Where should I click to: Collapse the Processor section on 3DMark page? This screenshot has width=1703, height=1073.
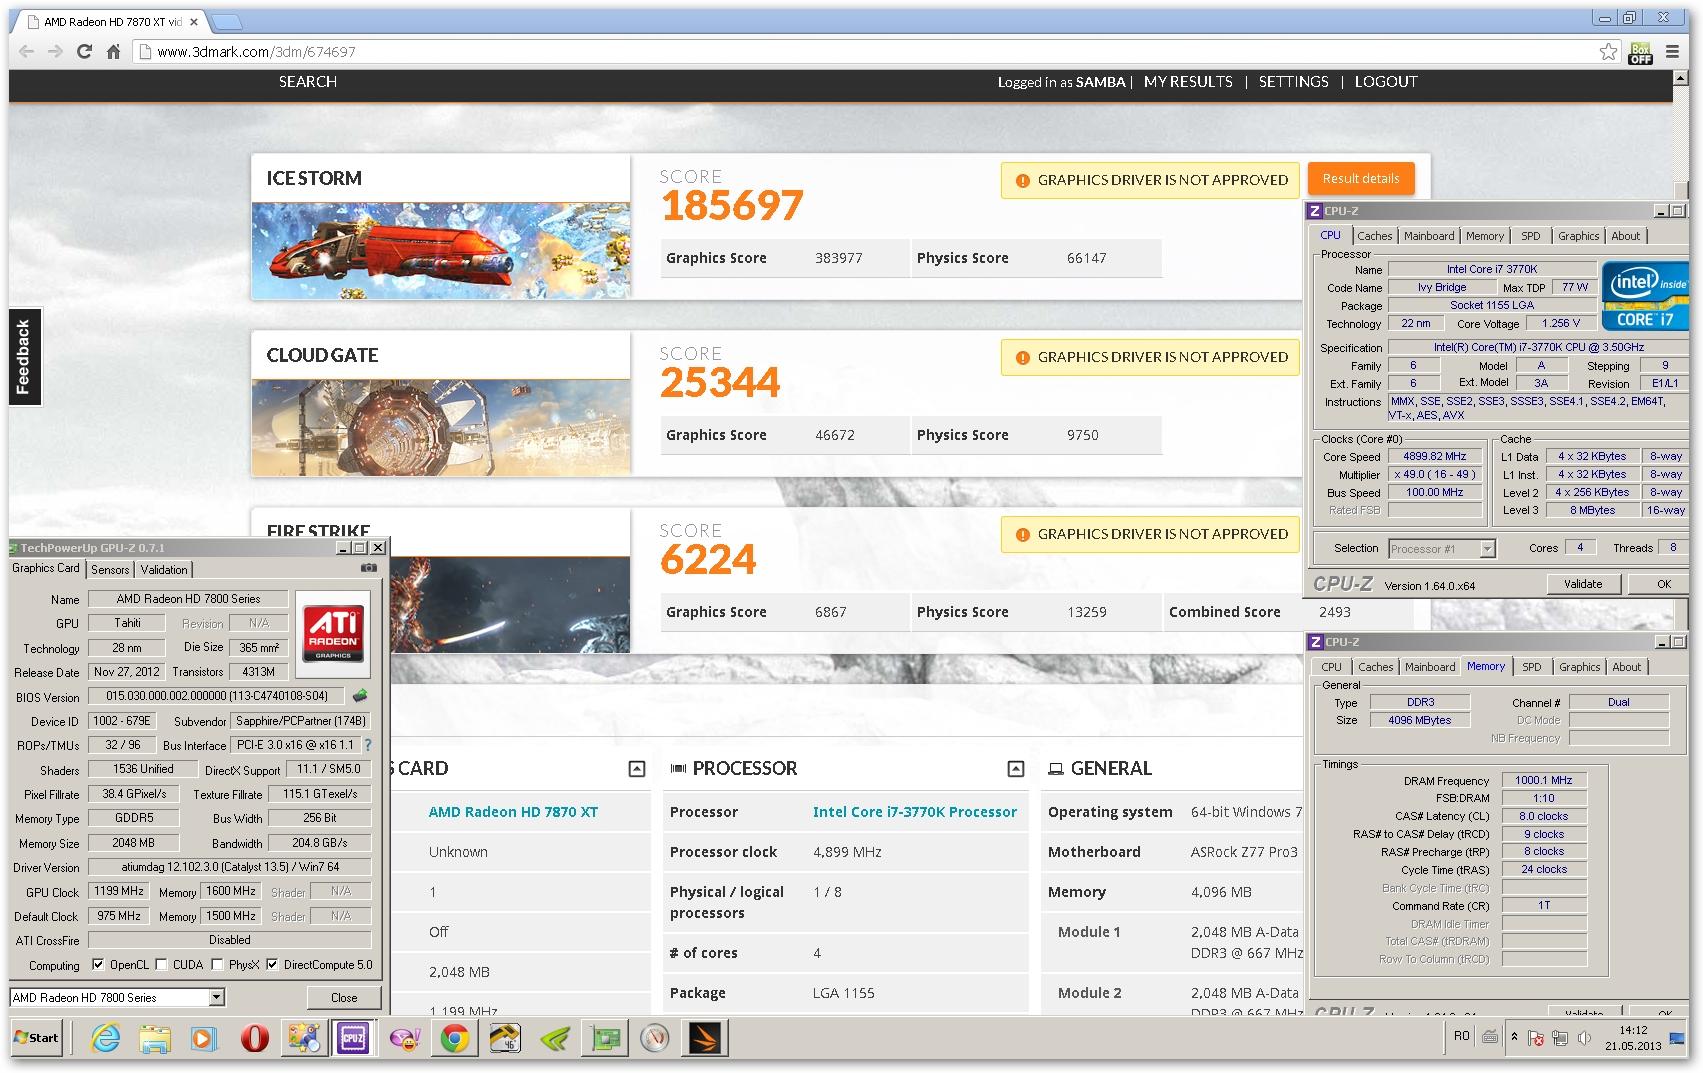[x=1015, y=768]
